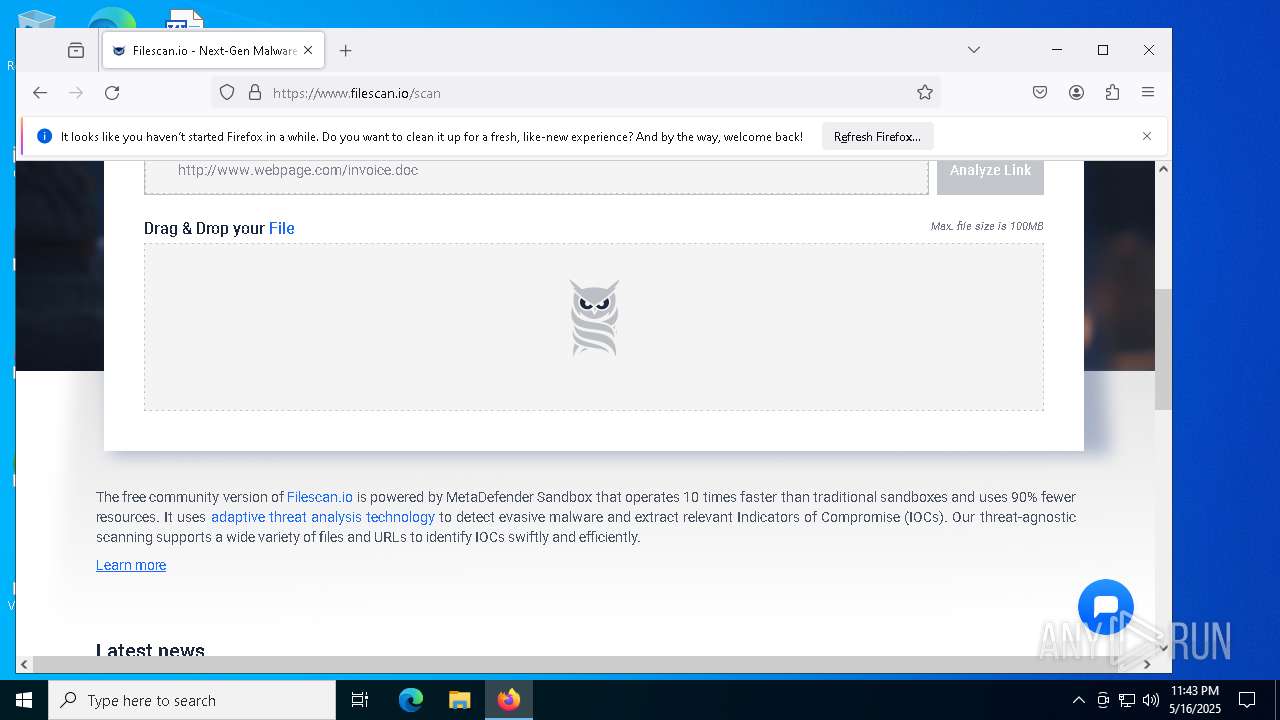Image resolution: width=1280 pixels, height=720 pixels.
Task: Click the Max. file size 100MB text
Action: coord(987,226)
